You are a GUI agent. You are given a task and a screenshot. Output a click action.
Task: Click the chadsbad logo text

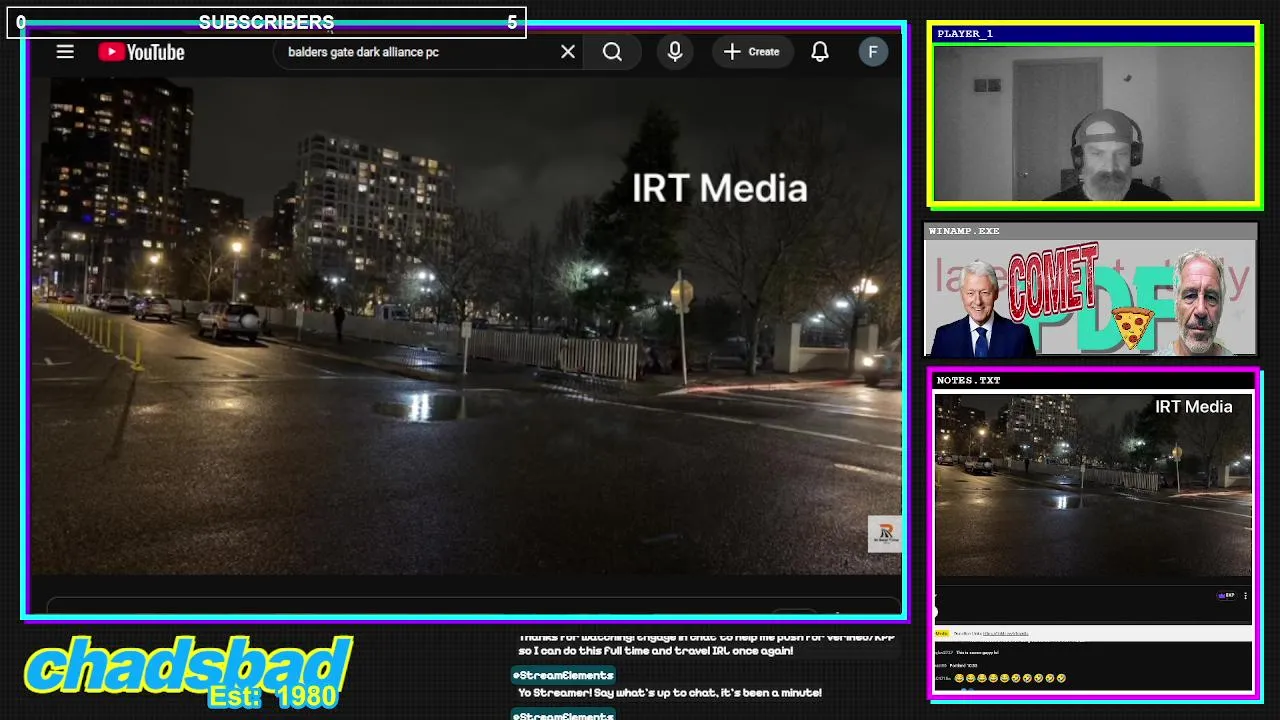click(188, 665)
